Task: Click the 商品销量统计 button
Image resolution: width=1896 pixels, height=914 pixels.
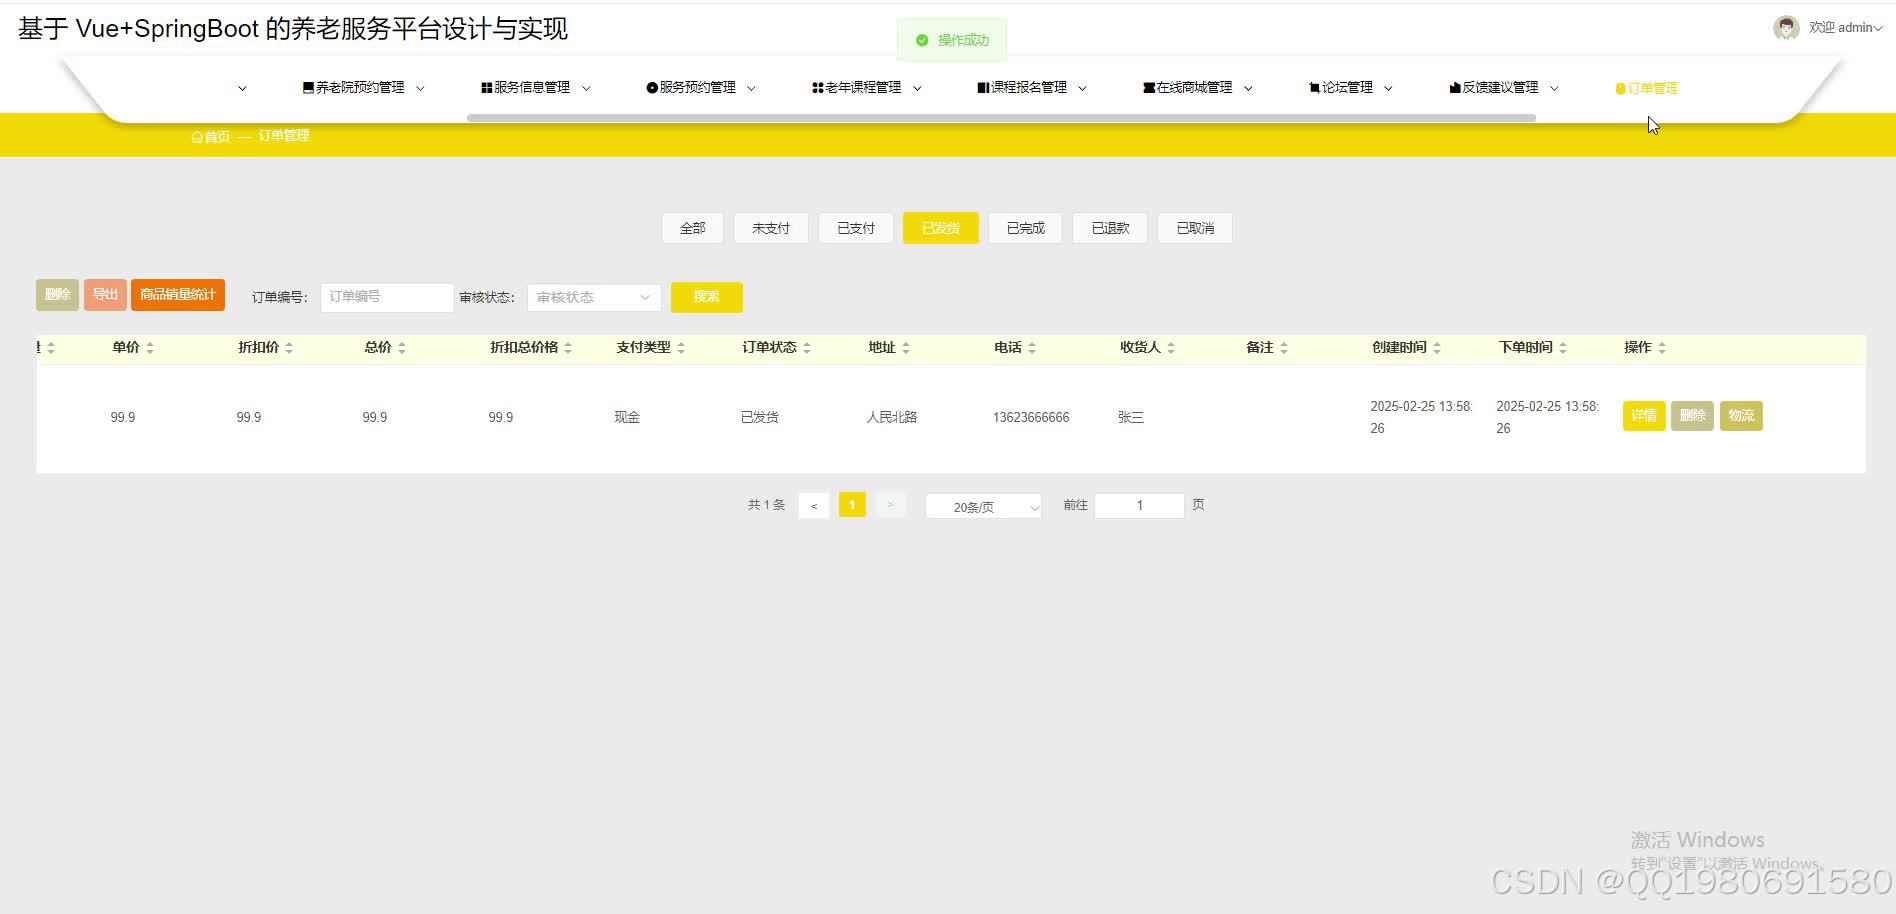Action: [177, 295]
